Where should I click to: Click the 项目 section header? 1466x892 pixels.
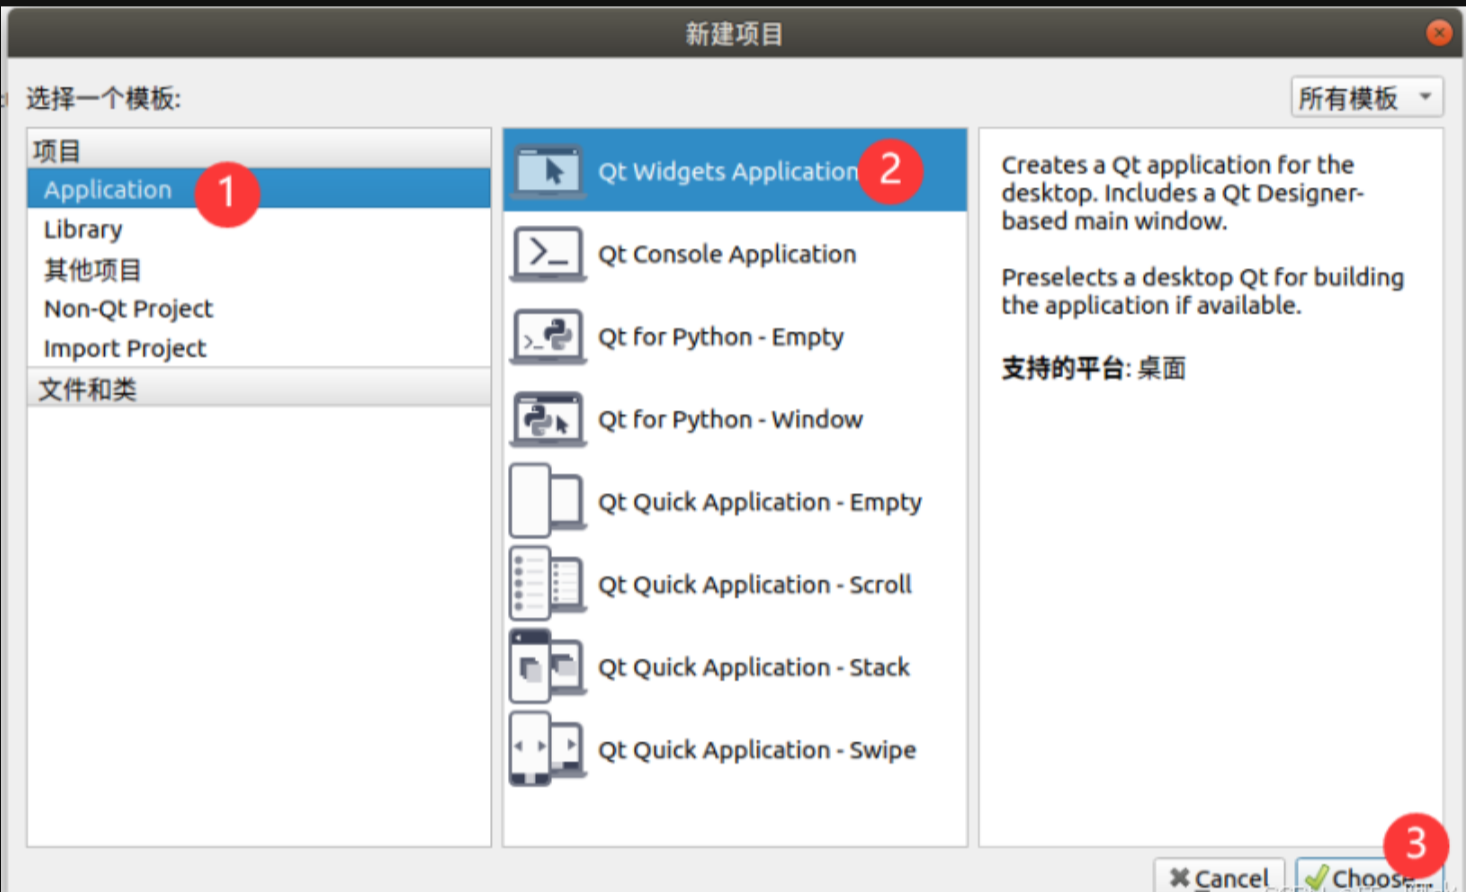coord(57,151)
